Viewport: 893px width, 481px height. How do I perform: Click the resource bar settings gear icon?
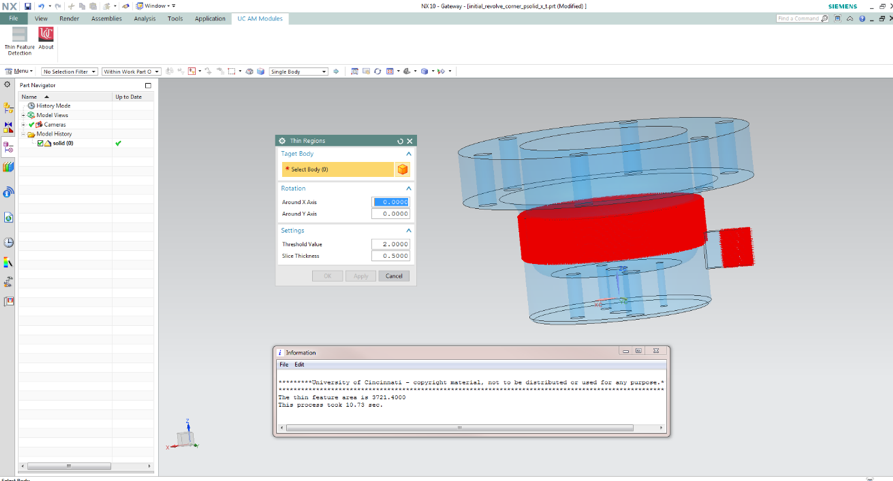tap(7, 84)
